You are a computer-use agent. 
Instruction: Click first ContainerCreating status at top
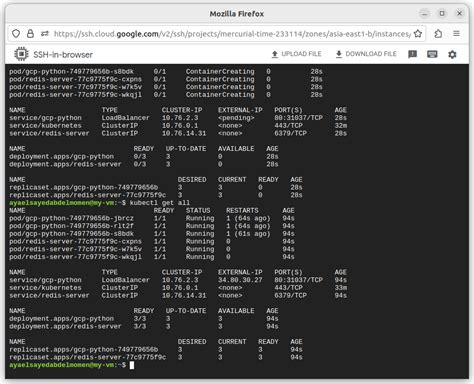click(220, 72)
